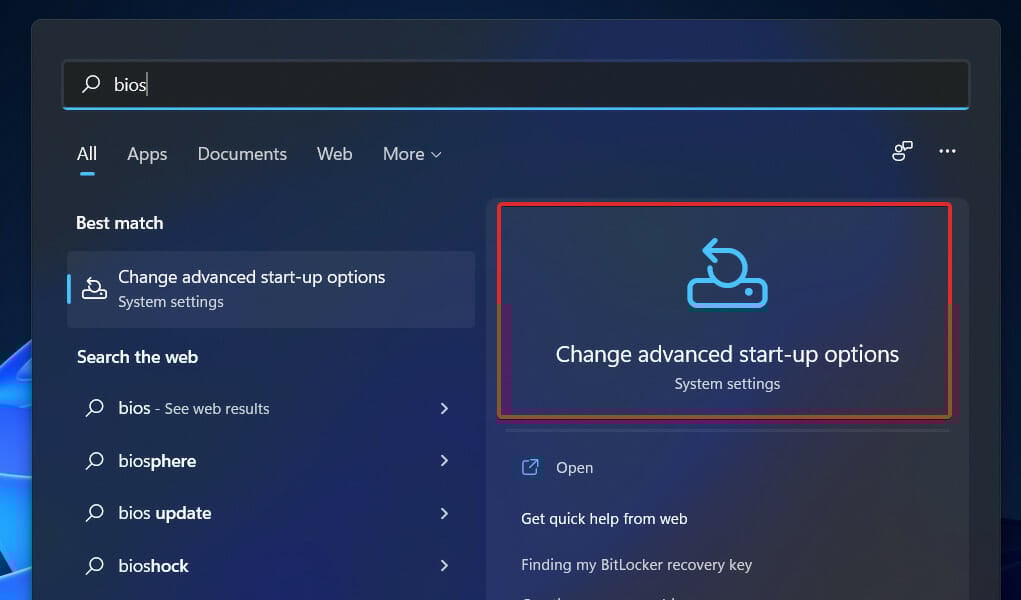This screenshot has height=600, width=1021.
Task: Open Finding my BitLocker recovery key
Action: (x=636, y=564)
